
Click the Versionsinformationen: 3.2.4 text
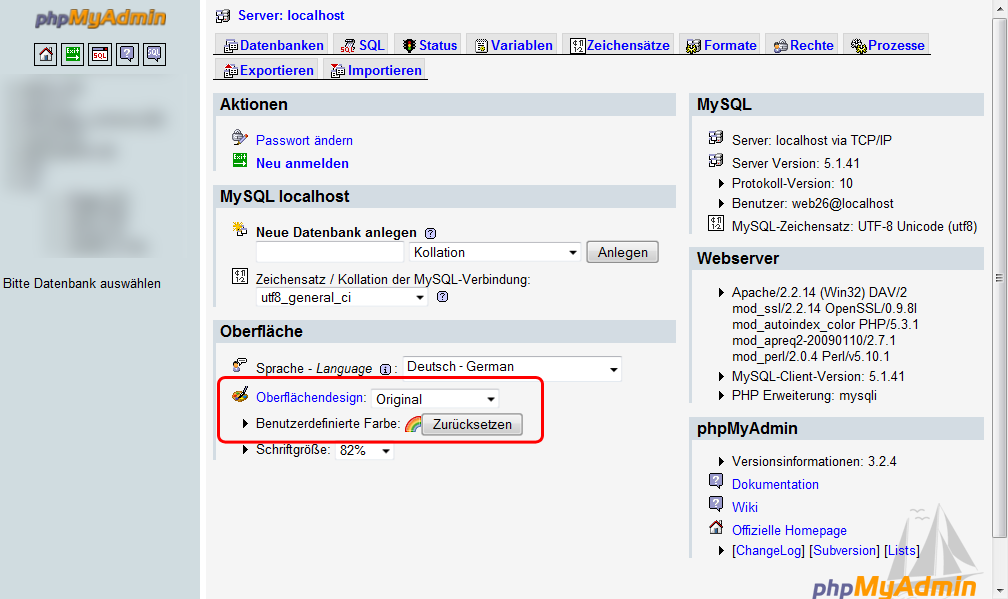click(814, 461)
